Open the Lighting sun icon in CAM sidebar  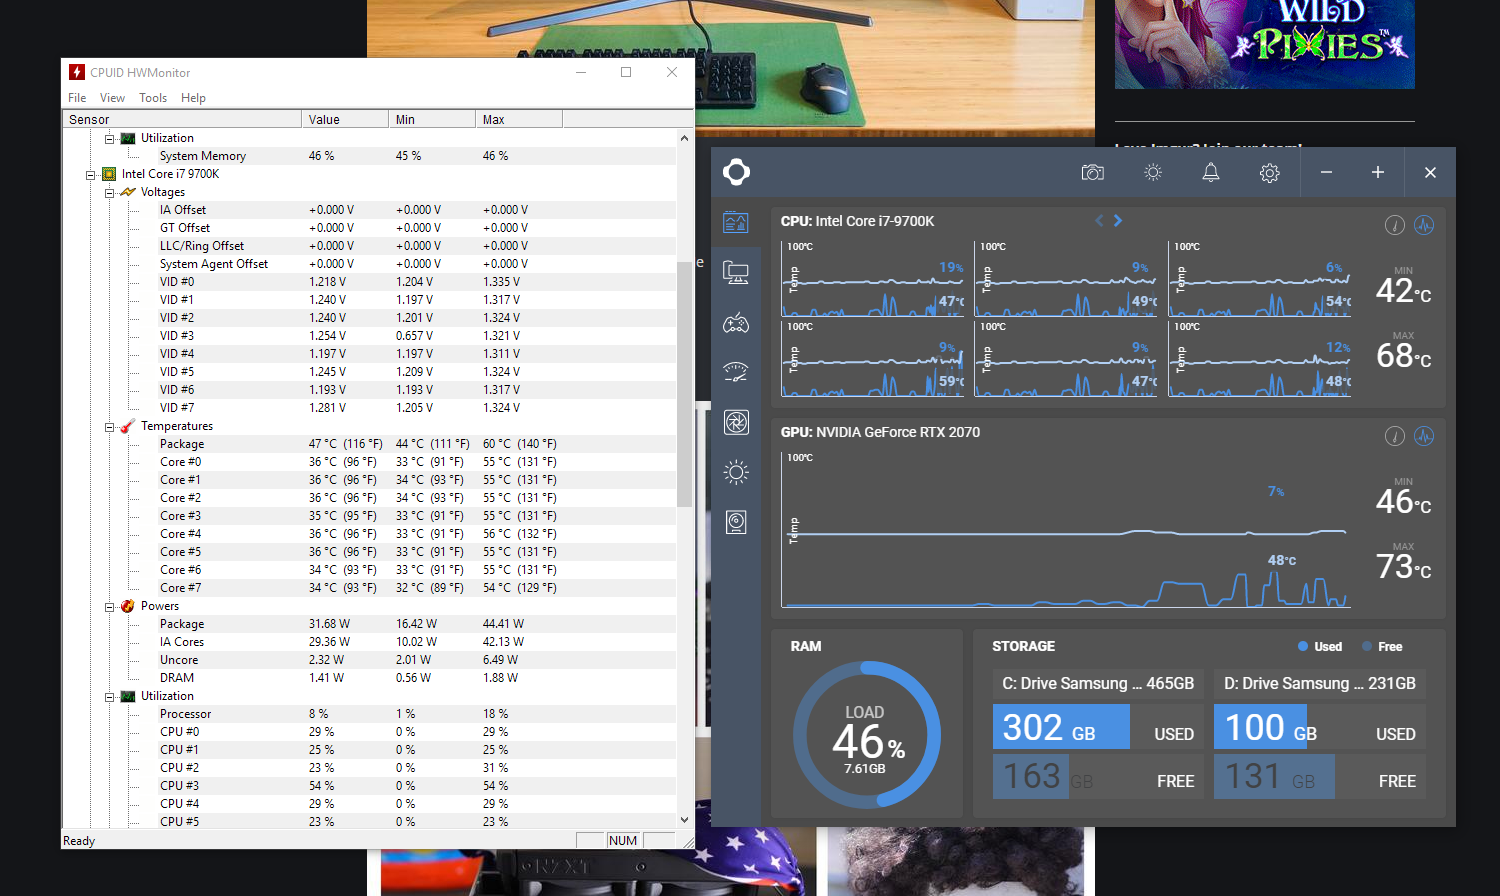[736, 472]
